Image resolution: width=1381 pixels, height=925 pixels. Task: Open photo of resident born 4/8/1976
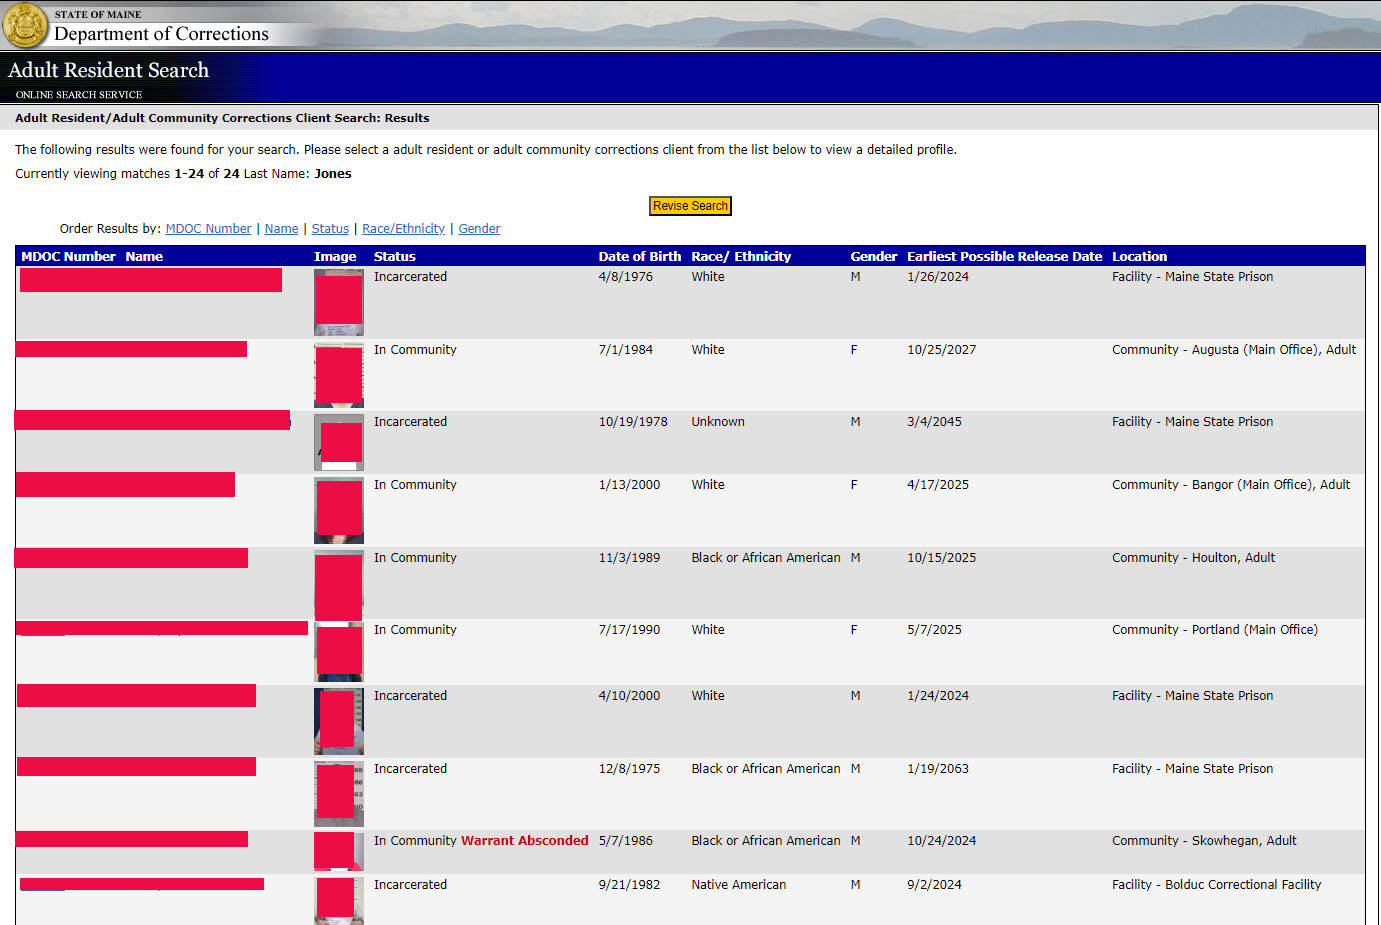338,302
